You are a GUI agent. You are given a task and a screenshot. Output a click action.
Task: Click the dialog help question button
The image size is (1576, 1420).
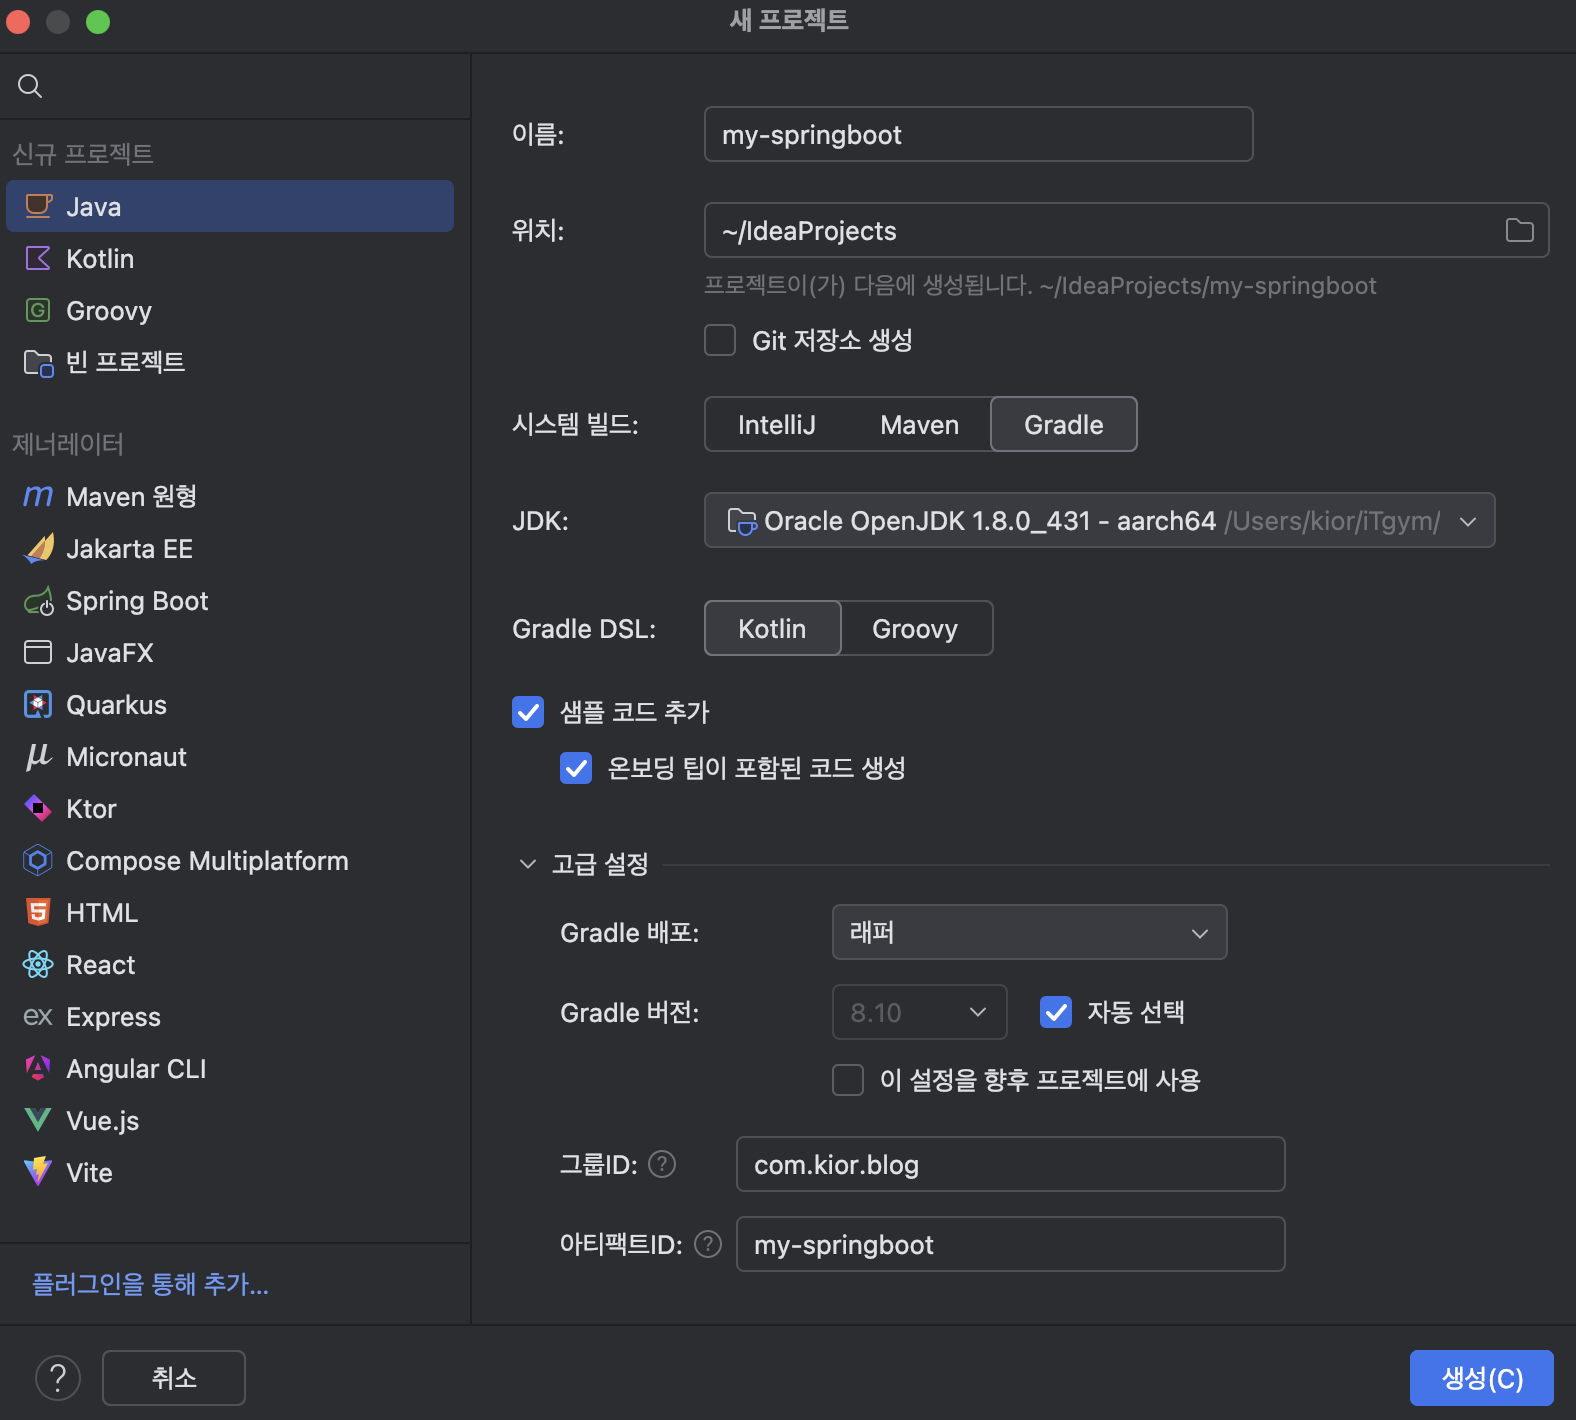click(x=58, y=1378)
